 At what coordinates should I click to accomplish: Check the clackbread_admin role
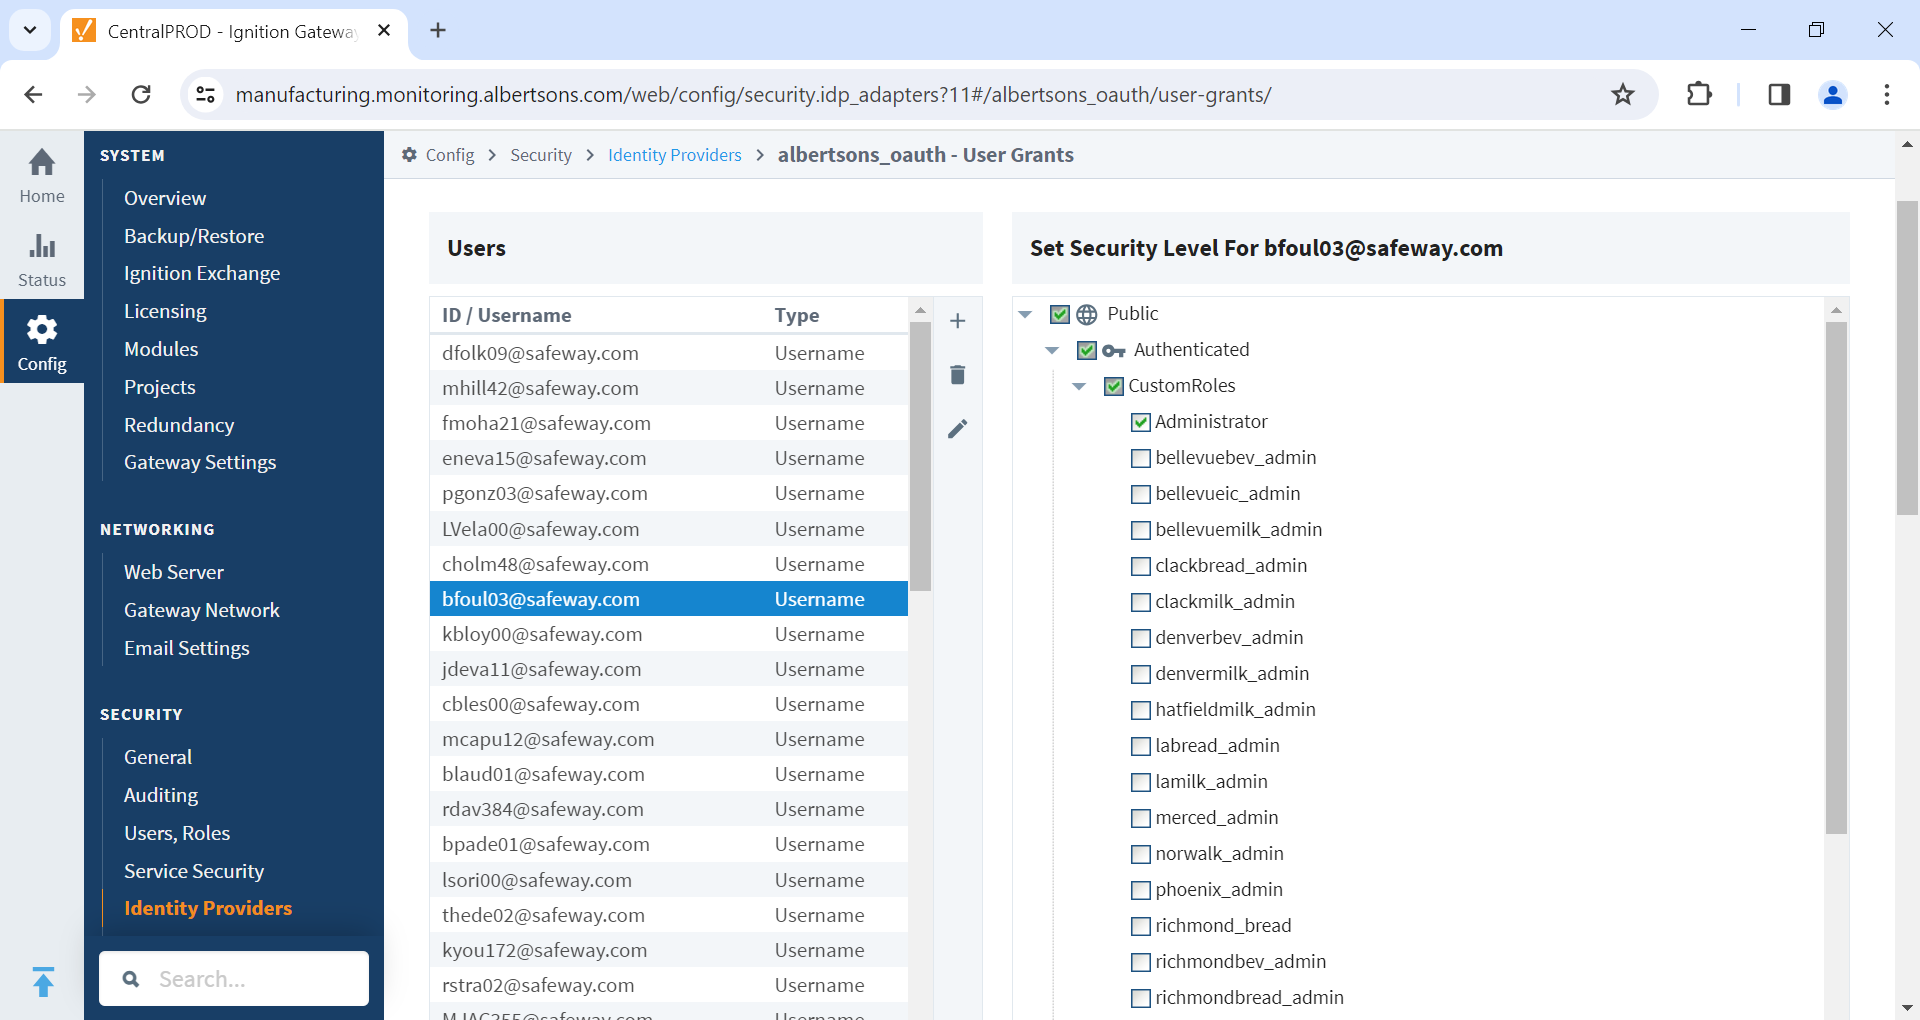(1140, 566)
